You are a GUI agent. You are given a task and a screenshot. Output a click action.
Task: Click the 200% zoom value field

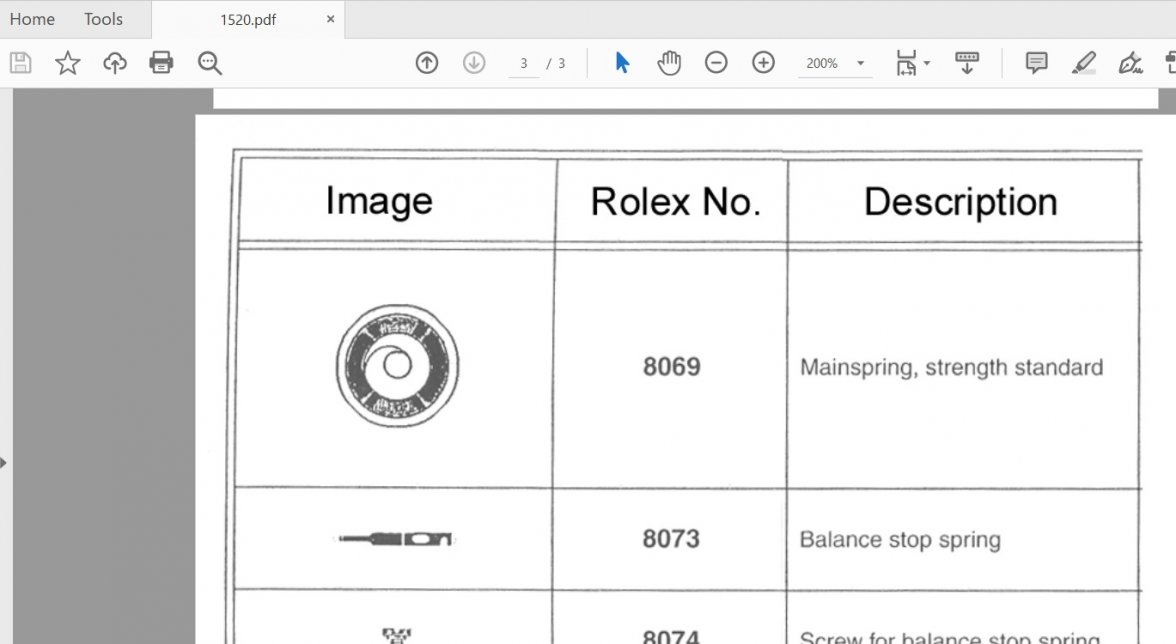click(822, 64)
